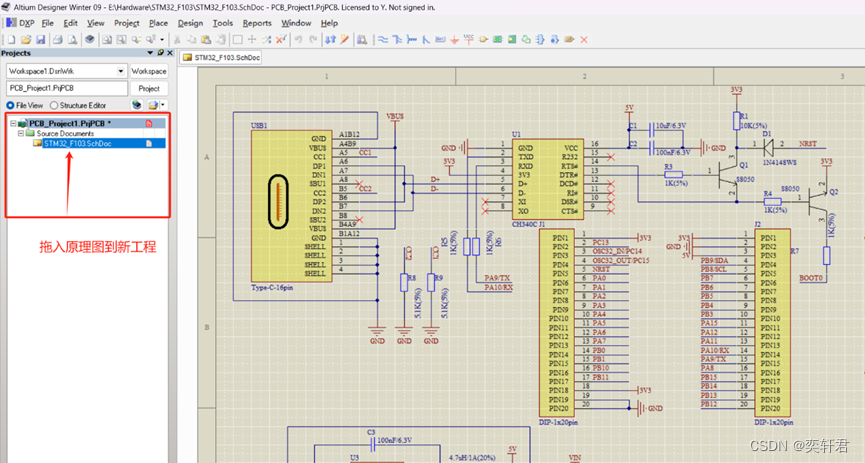Place No ERC red X marker
This screenshot has width=865, height=463.
584,40
